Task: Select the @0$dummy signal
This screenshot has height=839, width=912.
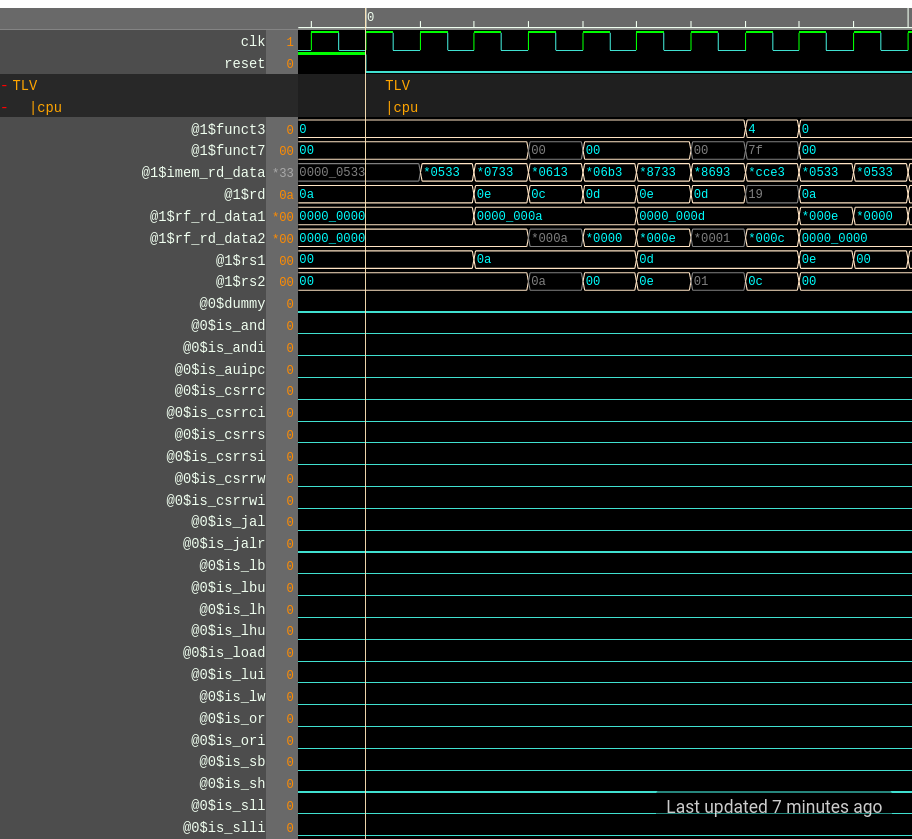Action: pos(232,304)
